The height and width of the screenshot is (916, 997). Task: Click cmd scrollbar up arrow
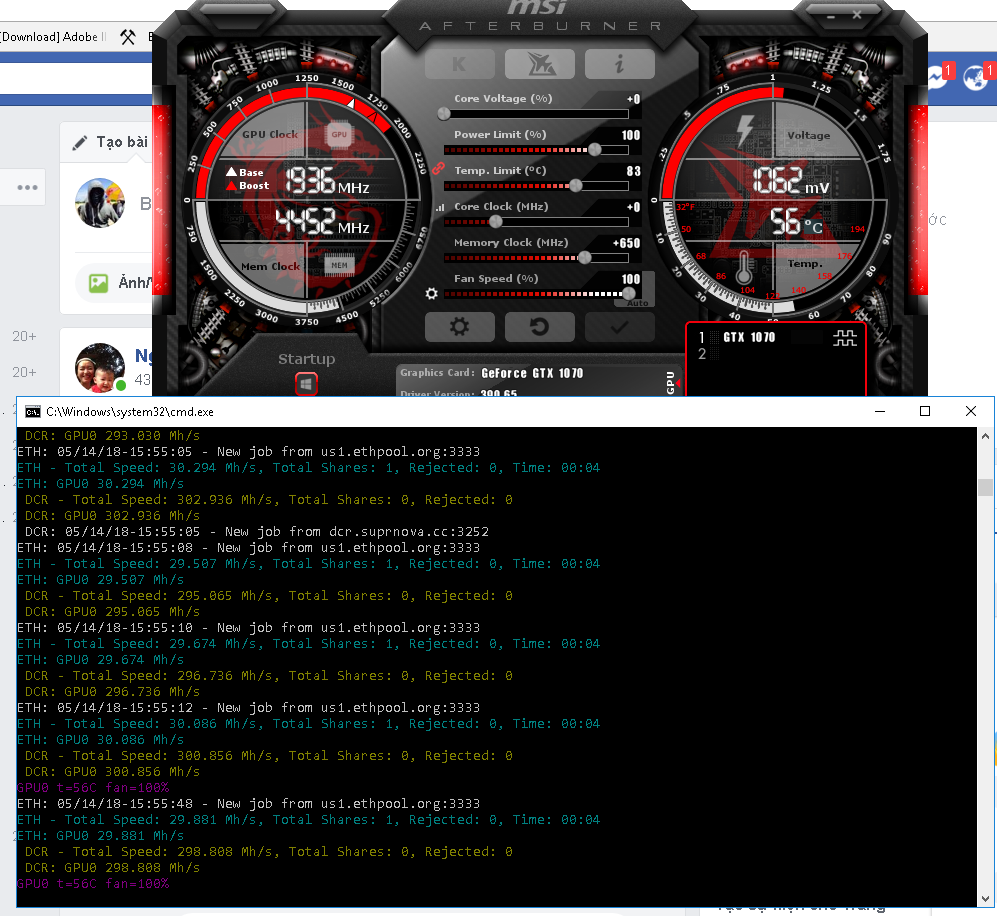click(985, 436)
